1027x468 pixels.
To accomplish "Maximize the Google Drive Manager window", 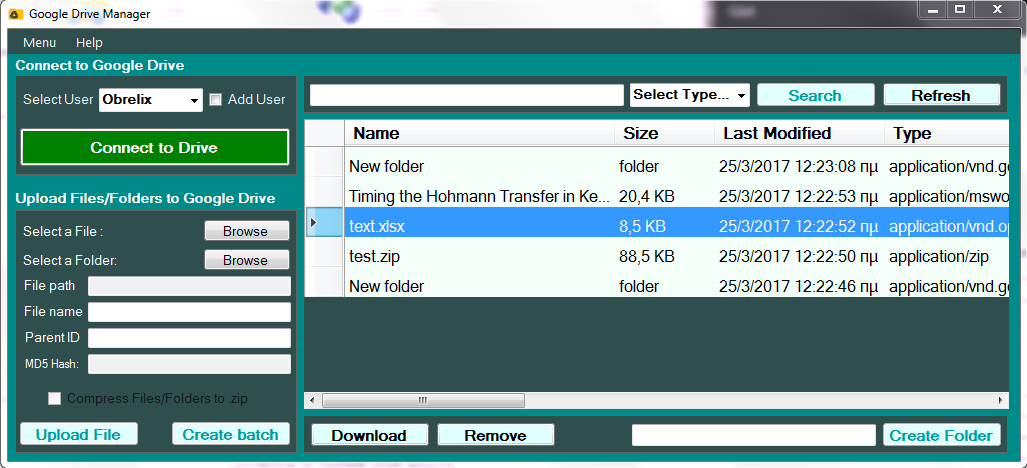I will [960, 9].
